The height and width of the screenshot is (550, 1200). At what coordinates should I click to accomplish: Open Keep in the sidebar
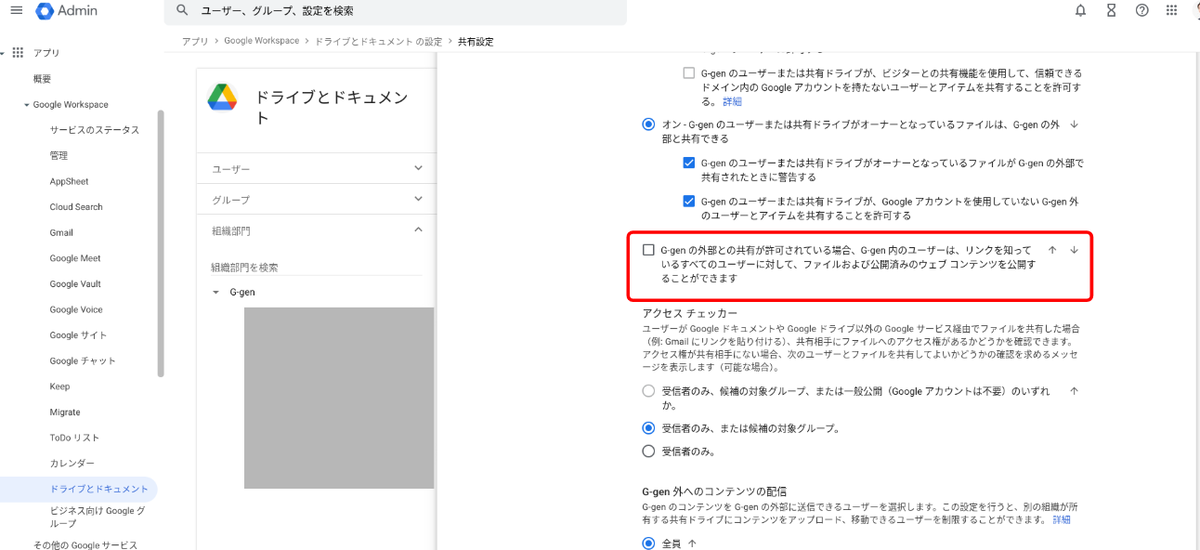[x=60, y=387]
